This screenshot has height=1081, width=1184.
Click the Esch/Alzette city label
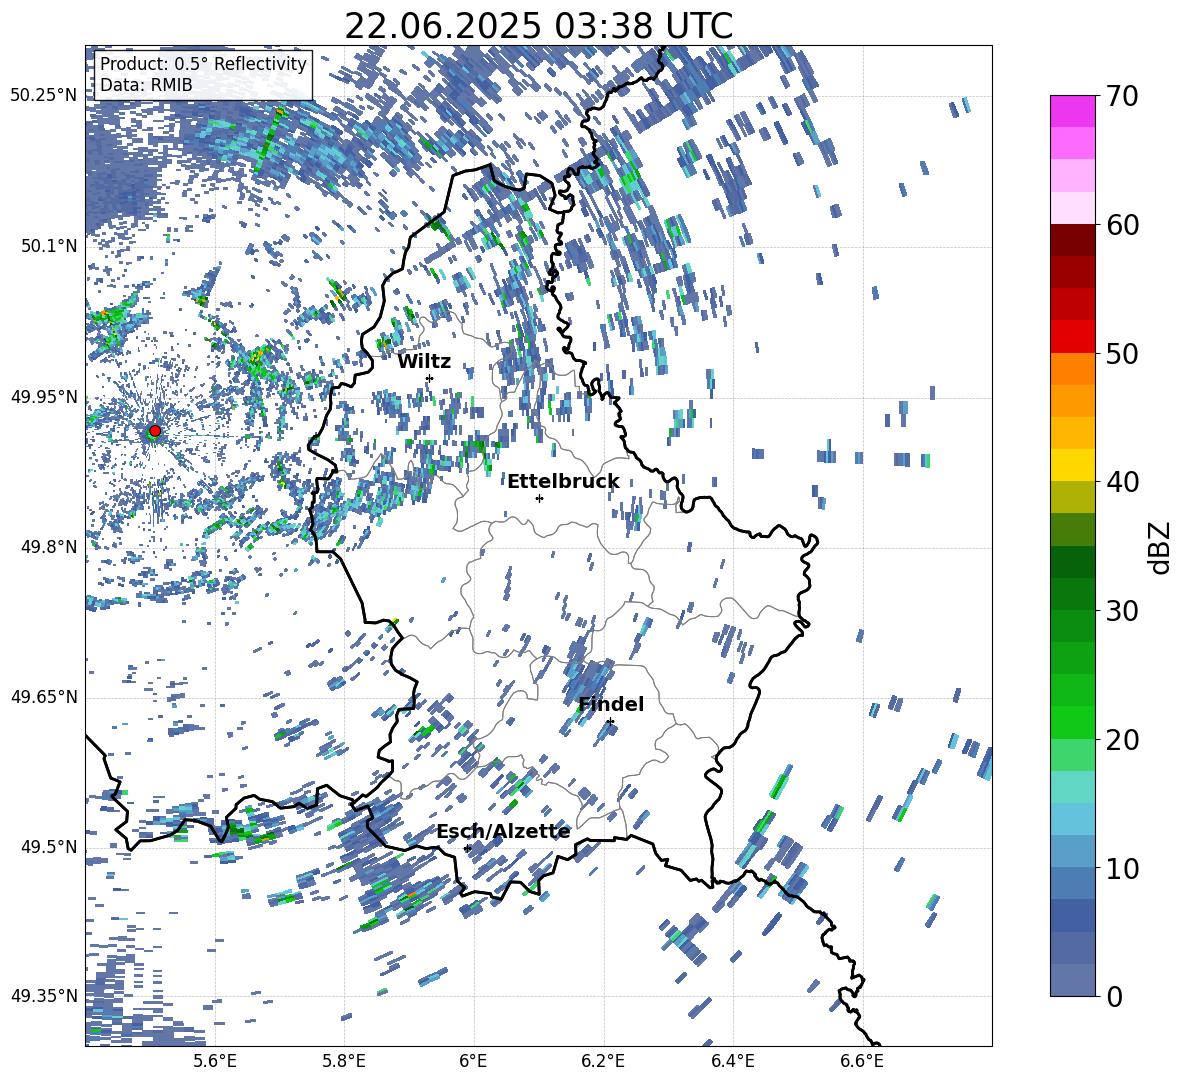pyautogui.click(x=504, y=832)
